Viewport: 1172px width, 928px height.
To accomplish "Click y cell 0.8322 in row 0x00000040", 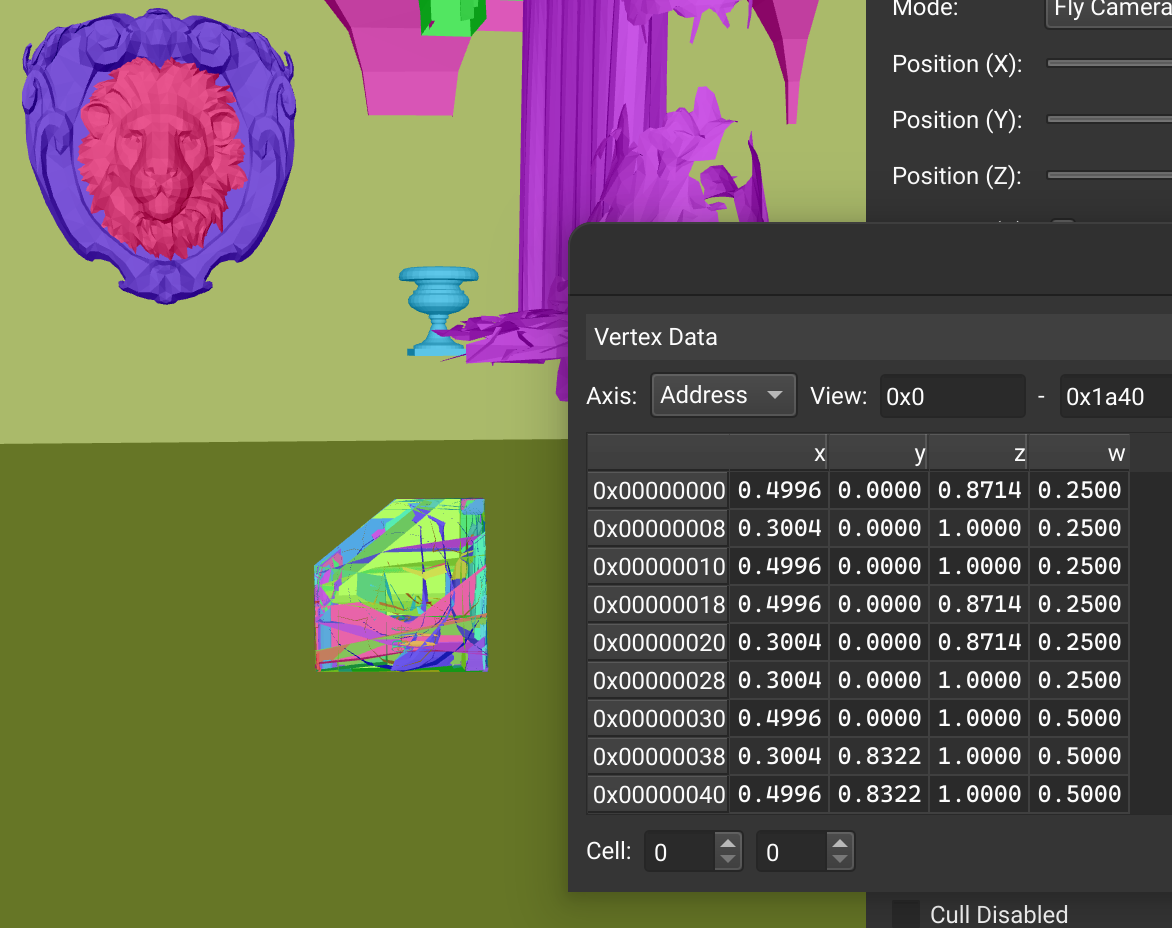I will (x=879, y=794).
